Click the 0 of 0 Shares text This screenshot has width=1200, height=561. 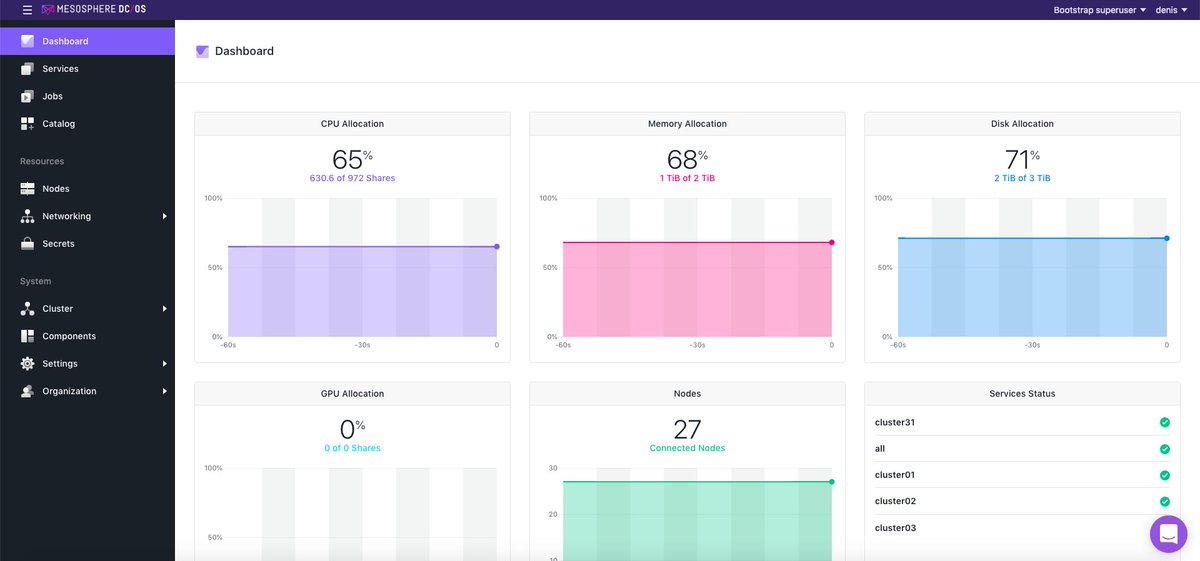click(352, 448)
